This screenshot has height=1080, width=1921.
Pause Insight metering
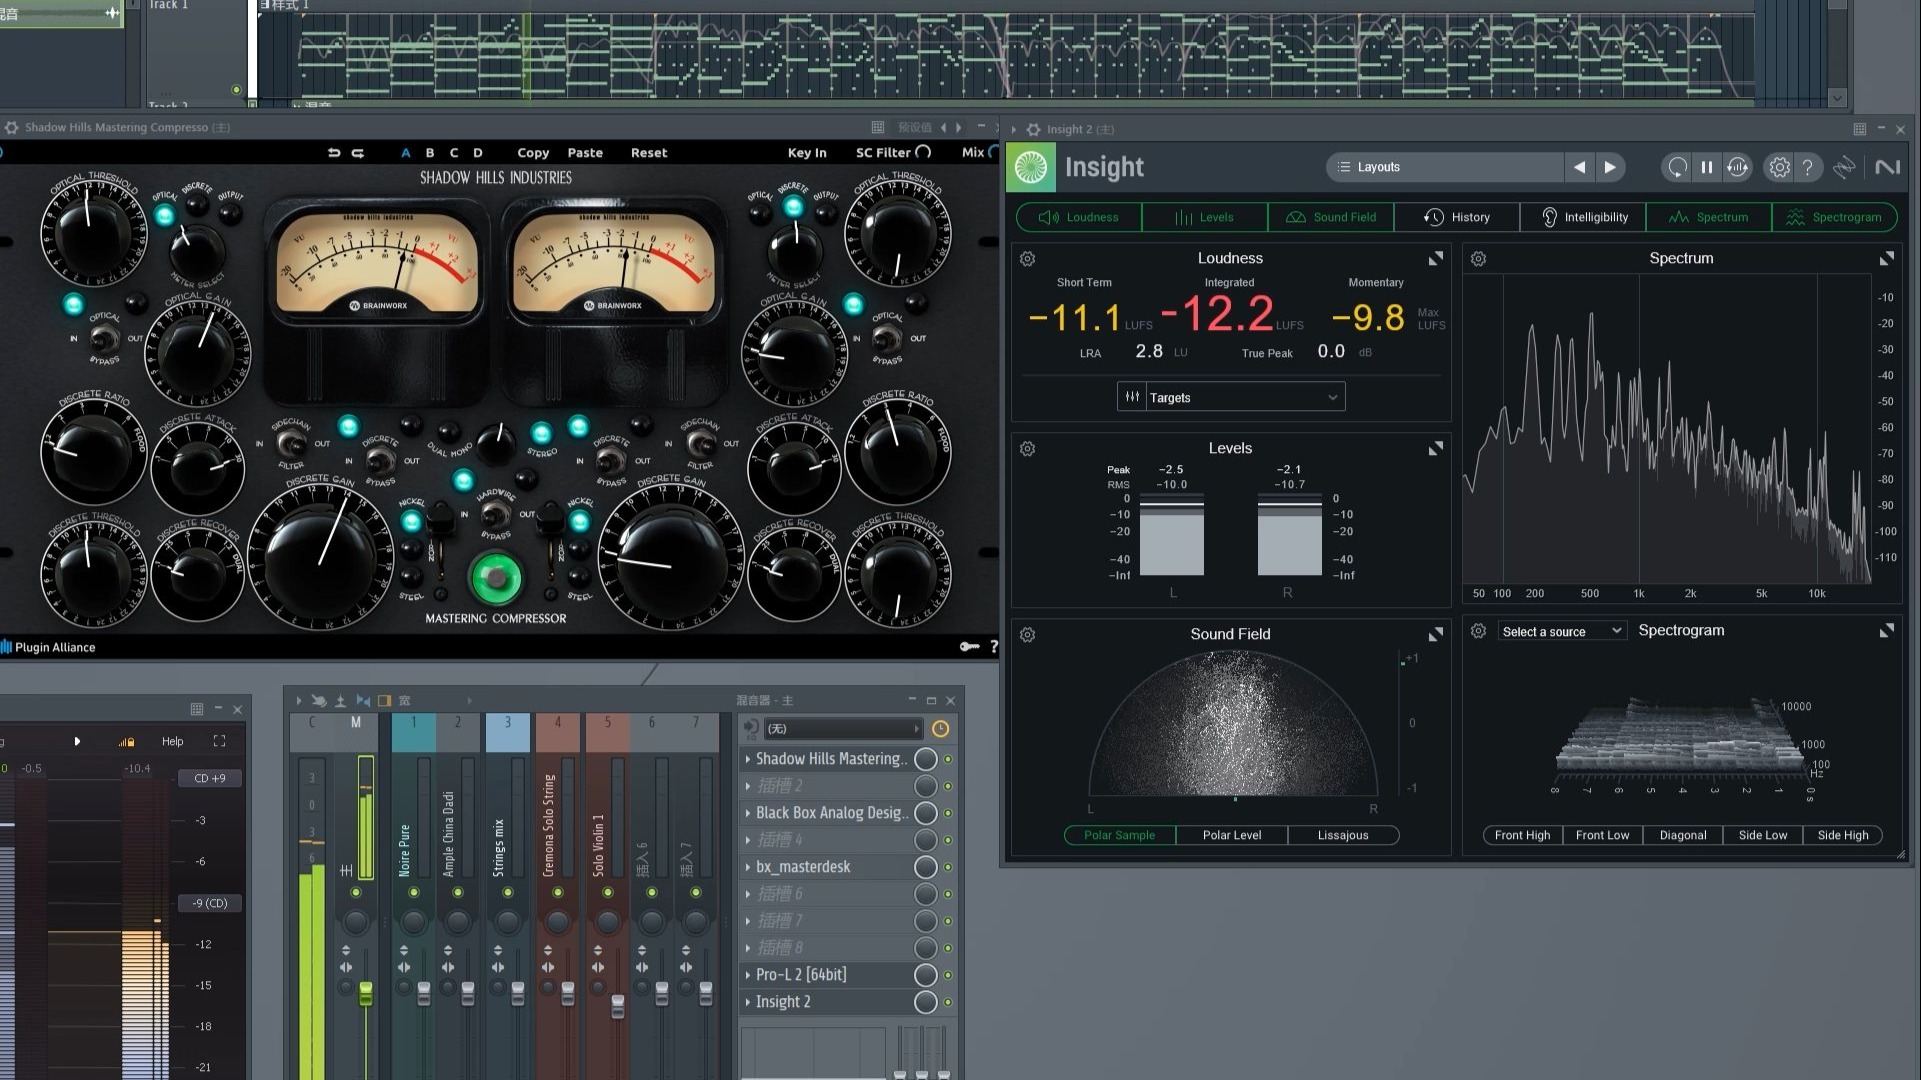coord(1707,167)
